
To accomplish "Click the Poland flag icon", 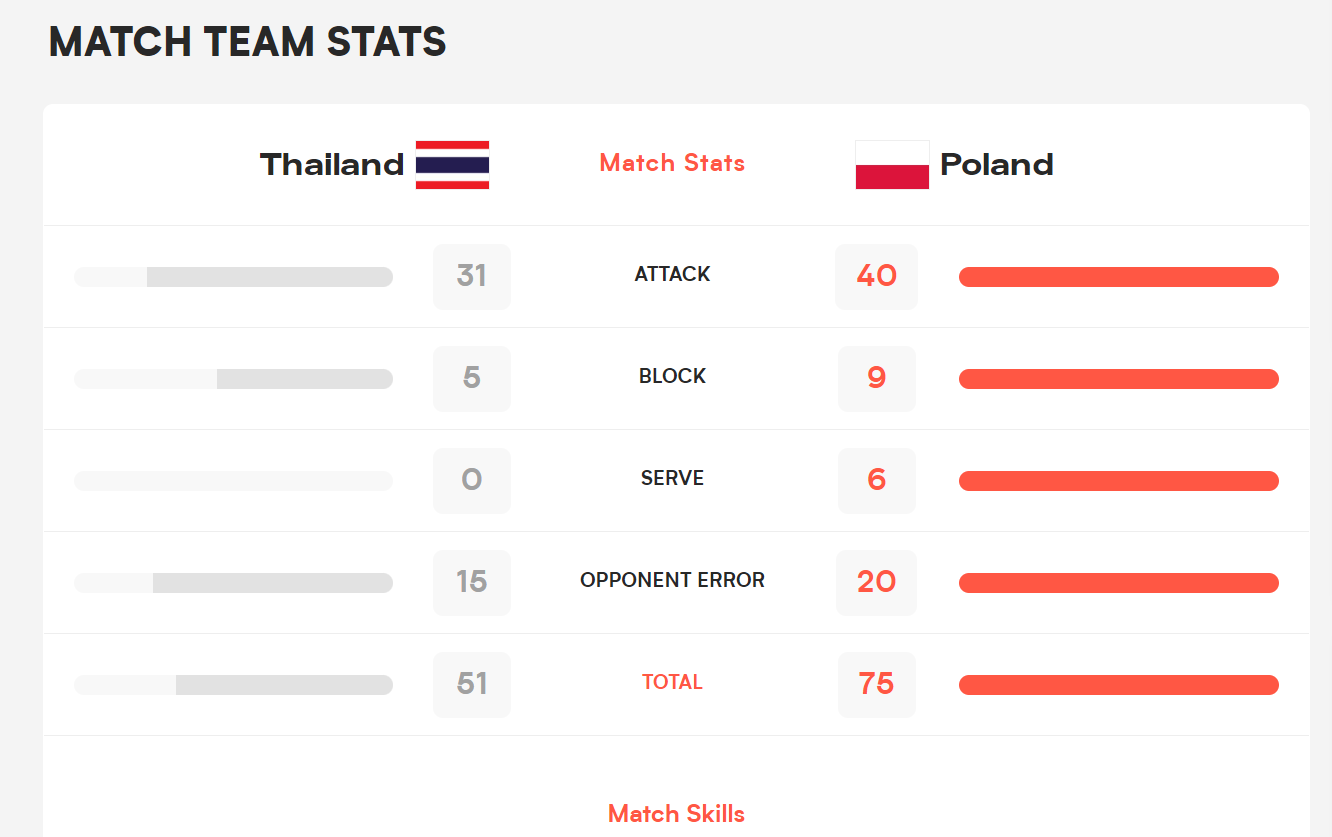I will pos(892,165).
